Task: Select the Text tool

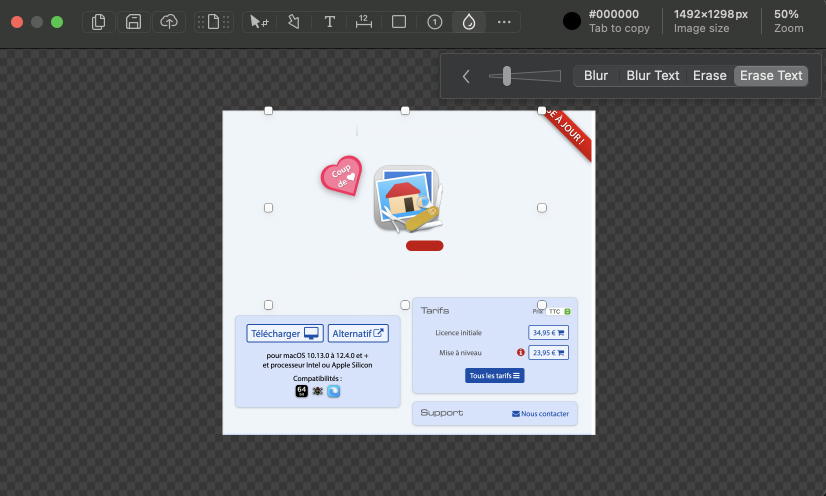Action: tap(329, 22)
